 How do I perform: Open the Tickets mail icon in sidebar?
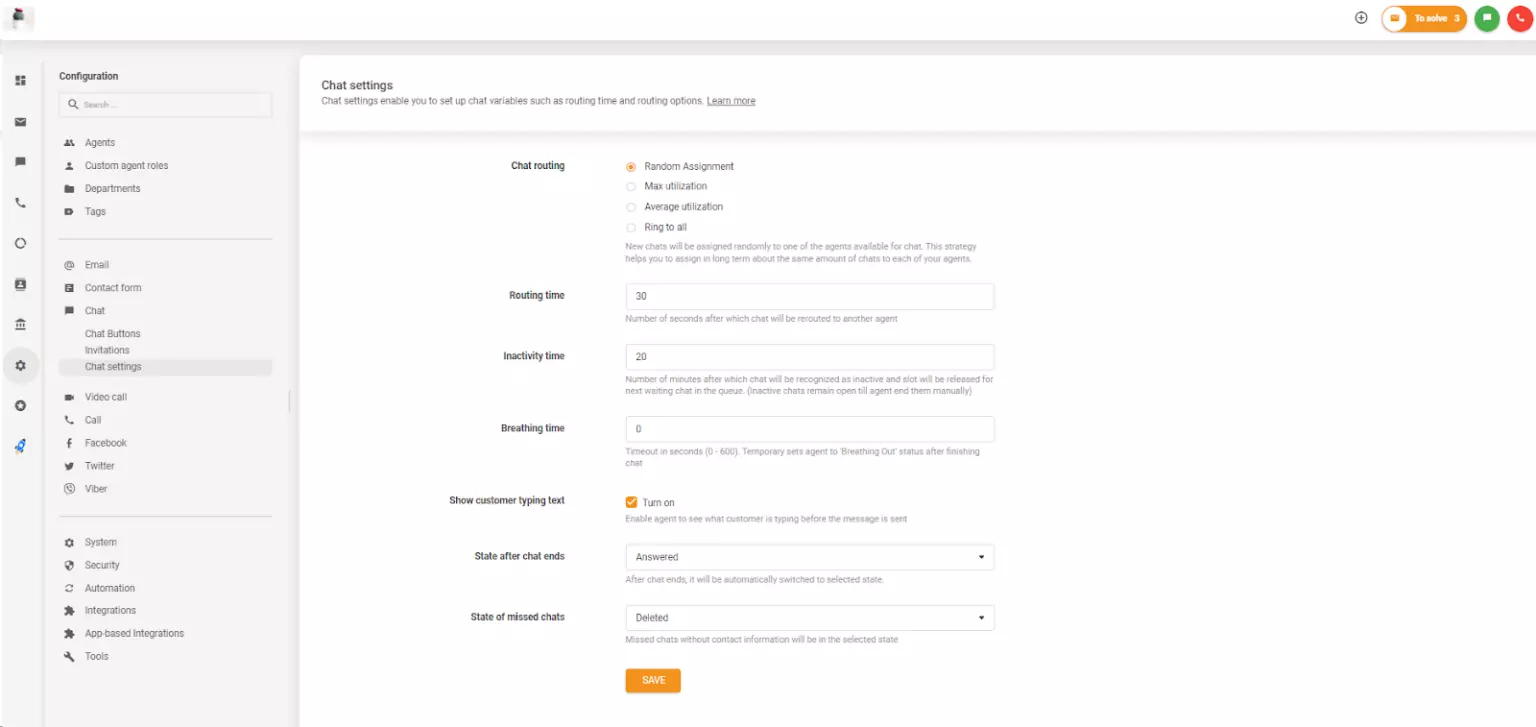pyautogui.click(x=20, y=121)
